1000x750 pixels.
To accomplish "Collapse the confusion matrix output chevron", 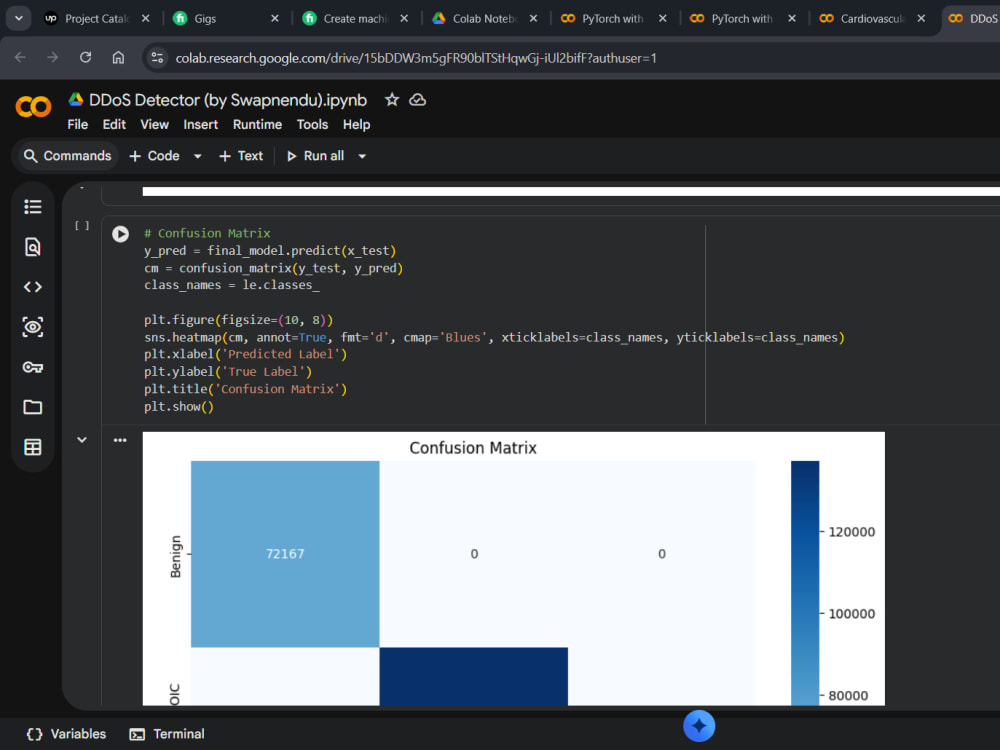I will pos(82,440).
